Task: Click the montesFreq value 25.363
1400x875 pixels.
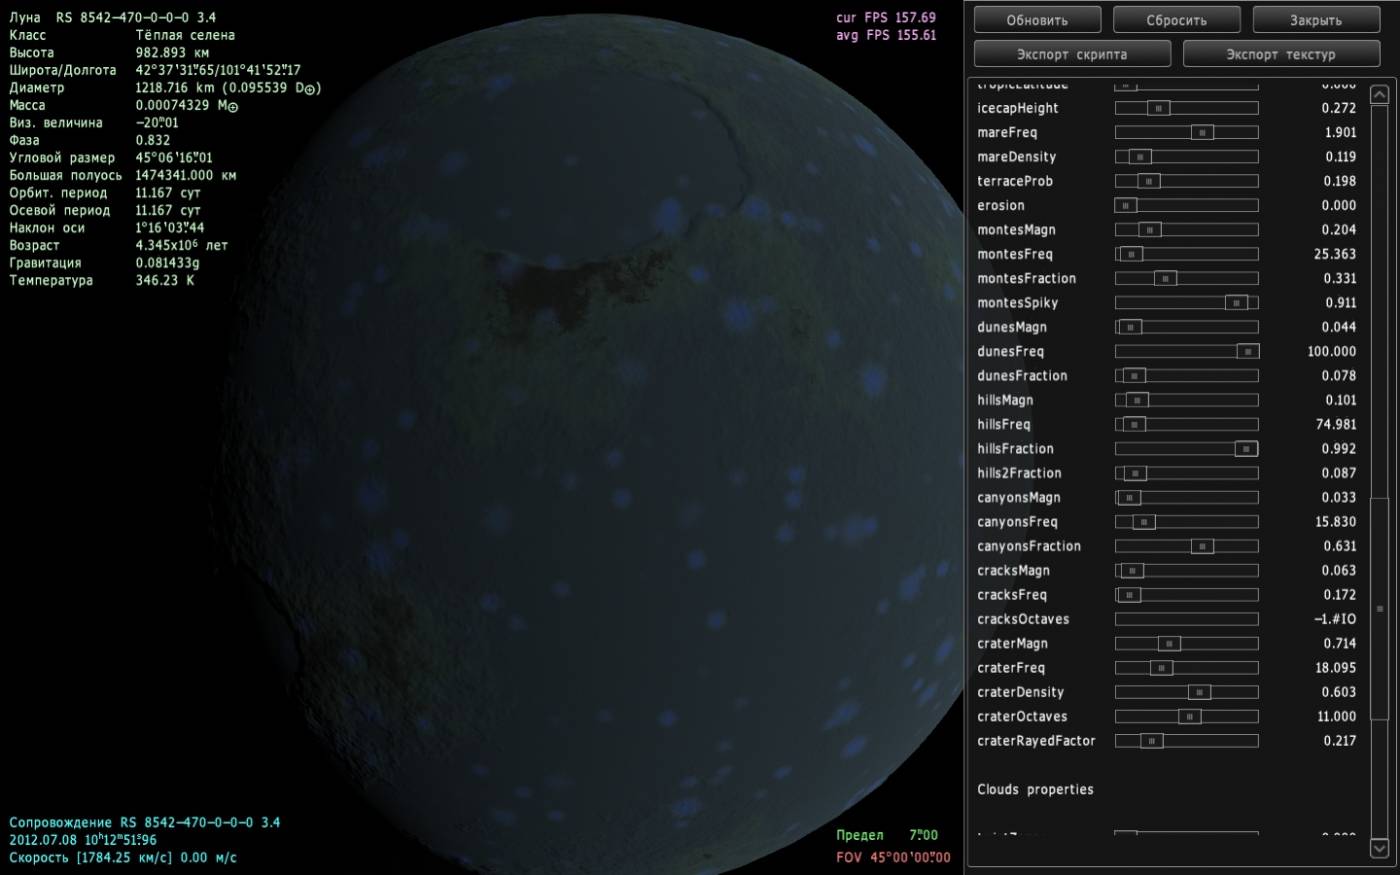Action: (1335, 254)
